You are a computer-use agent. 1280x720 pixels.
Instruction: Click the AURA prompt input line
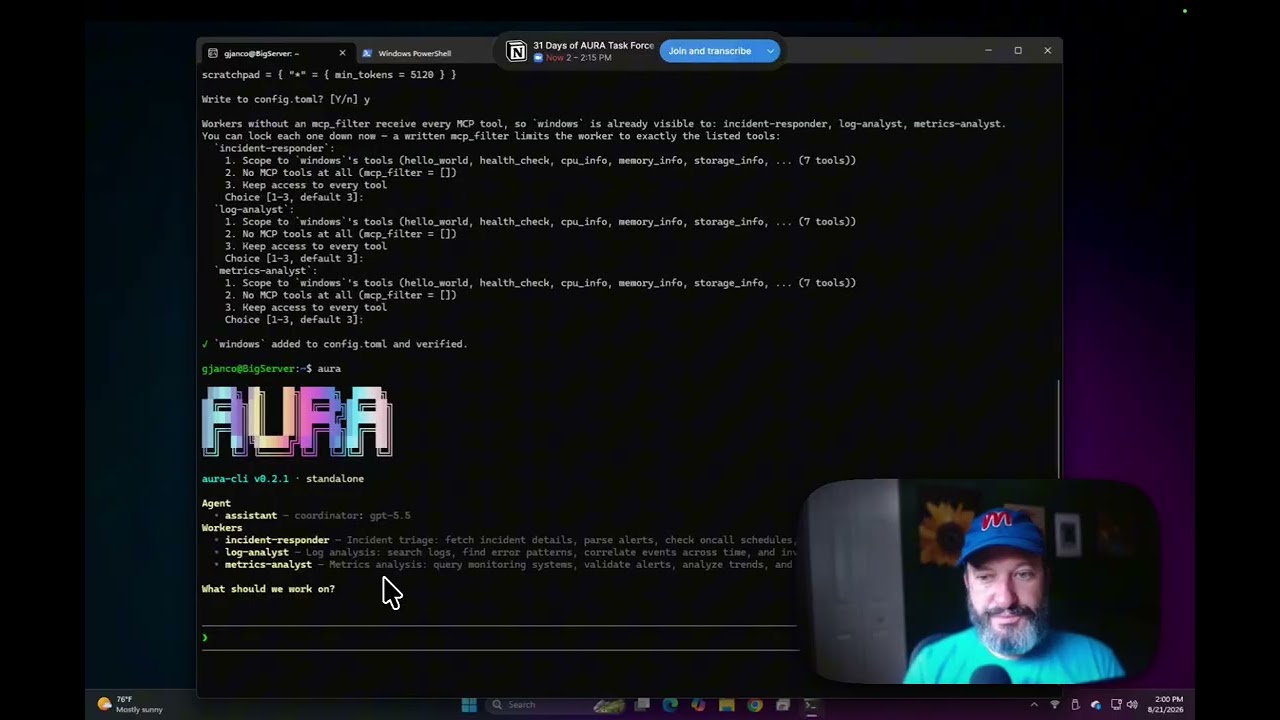pos(500,637)
